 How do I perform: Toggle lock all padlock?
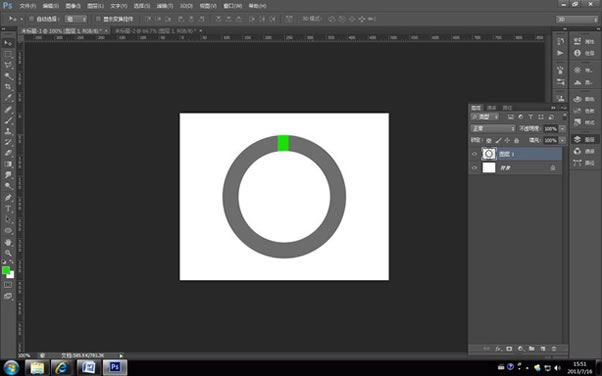click(x=516, y=141)
